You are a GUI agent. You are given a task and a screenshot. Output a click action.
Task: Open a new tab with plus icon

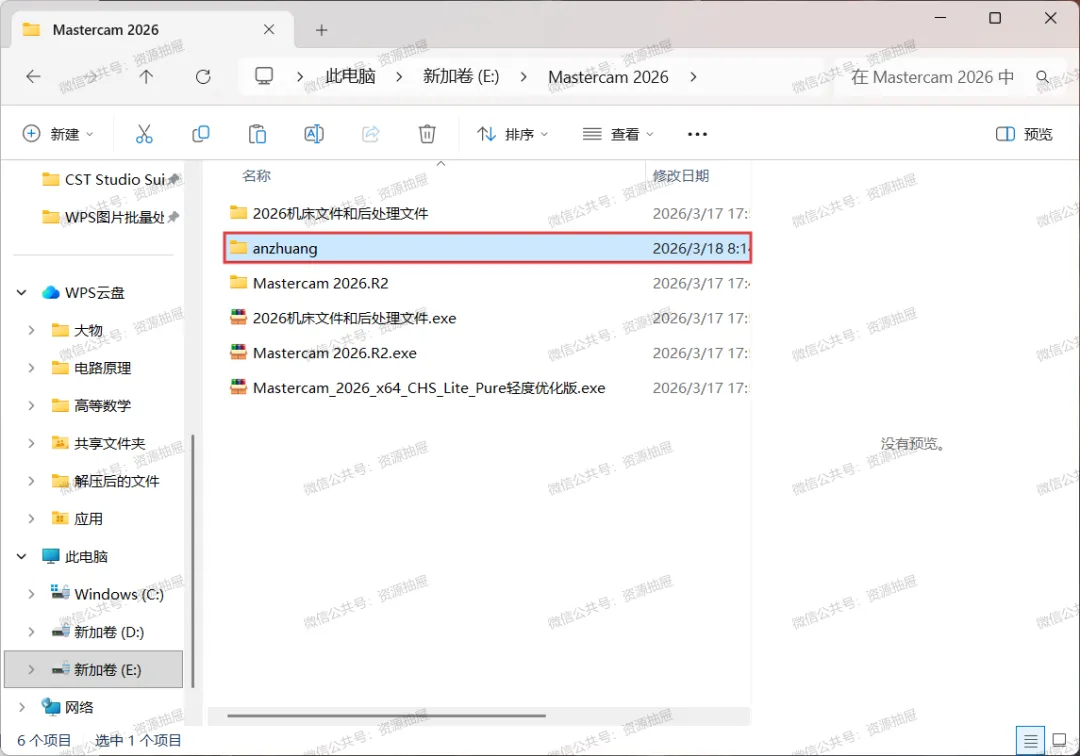coord(322,30)
